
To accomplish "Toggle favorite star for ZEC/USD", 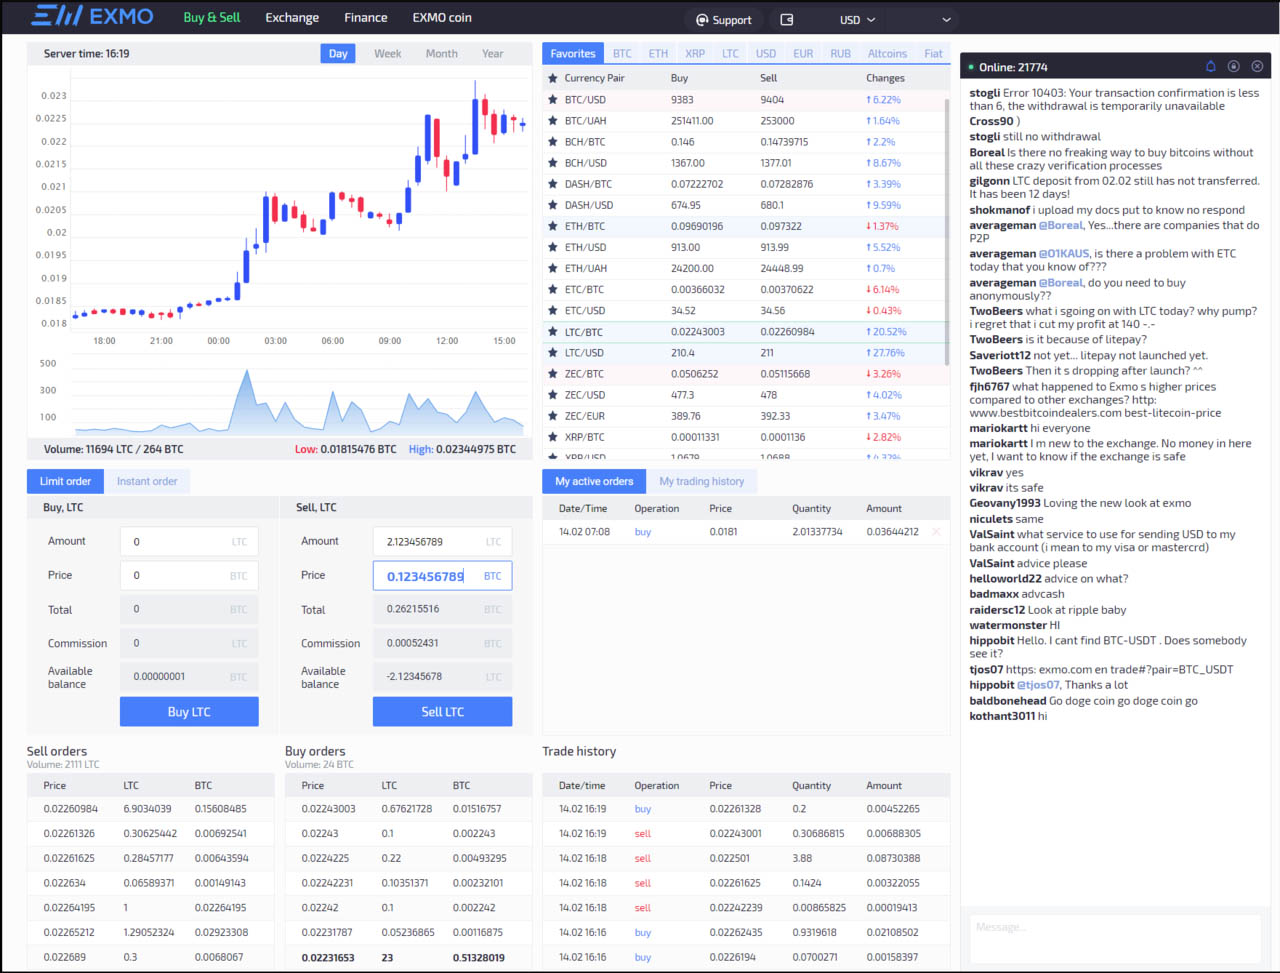I will tap(552, 395).
